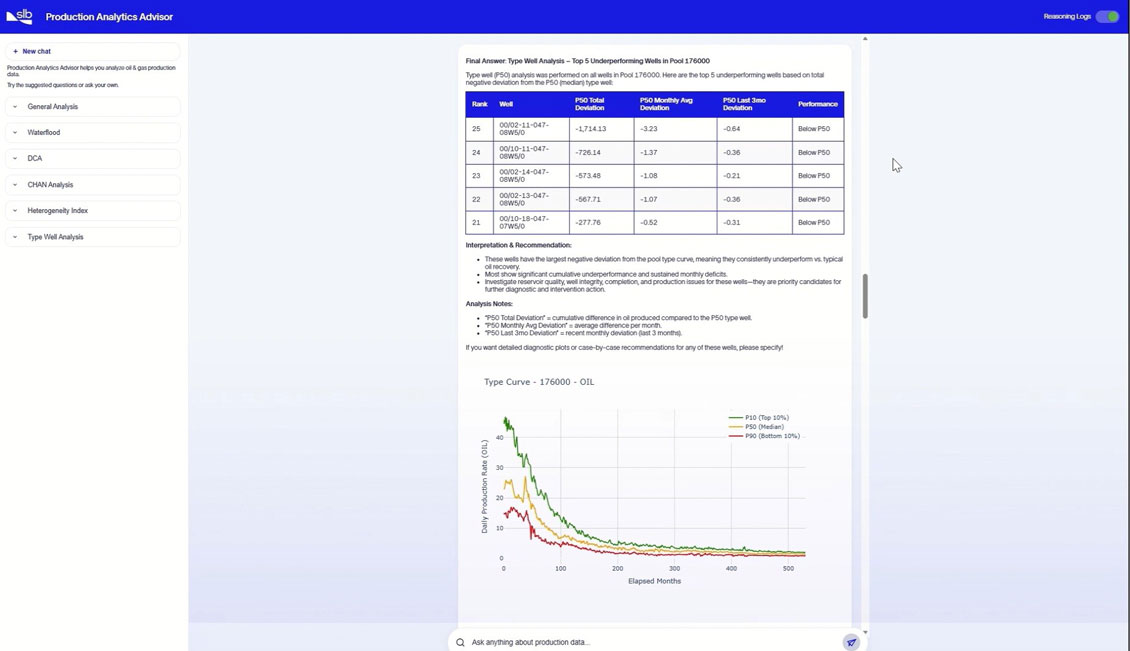
Task: Toggle the Reasoning Logs switch
Action: click(x=1107, y=17)
